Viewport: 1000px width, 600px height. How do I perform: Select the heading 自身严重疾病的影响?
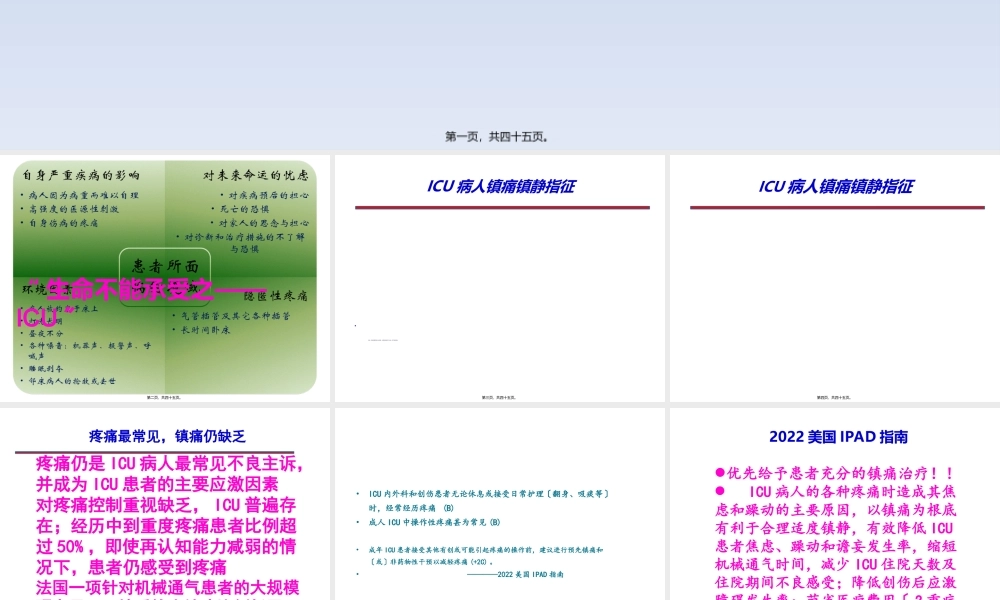click(81, 175)
